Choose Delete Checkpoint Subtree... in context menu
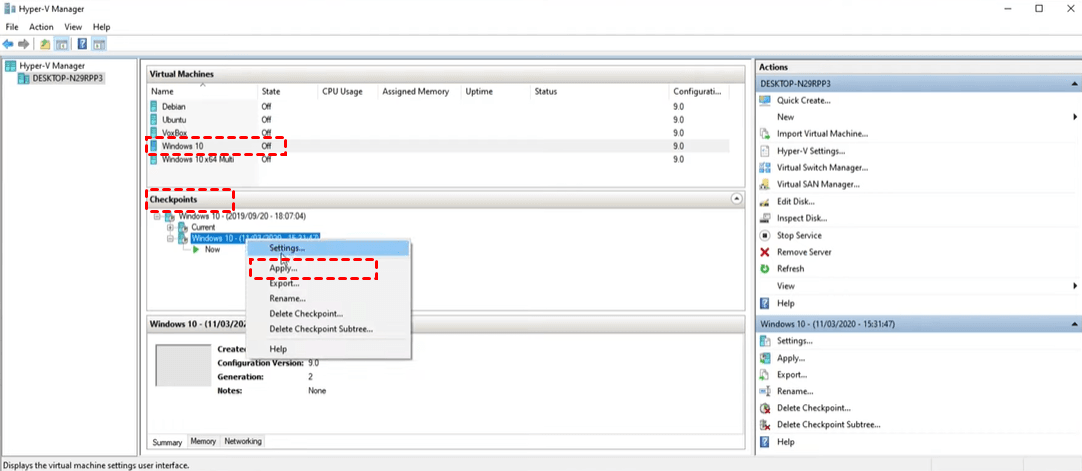 328,329
